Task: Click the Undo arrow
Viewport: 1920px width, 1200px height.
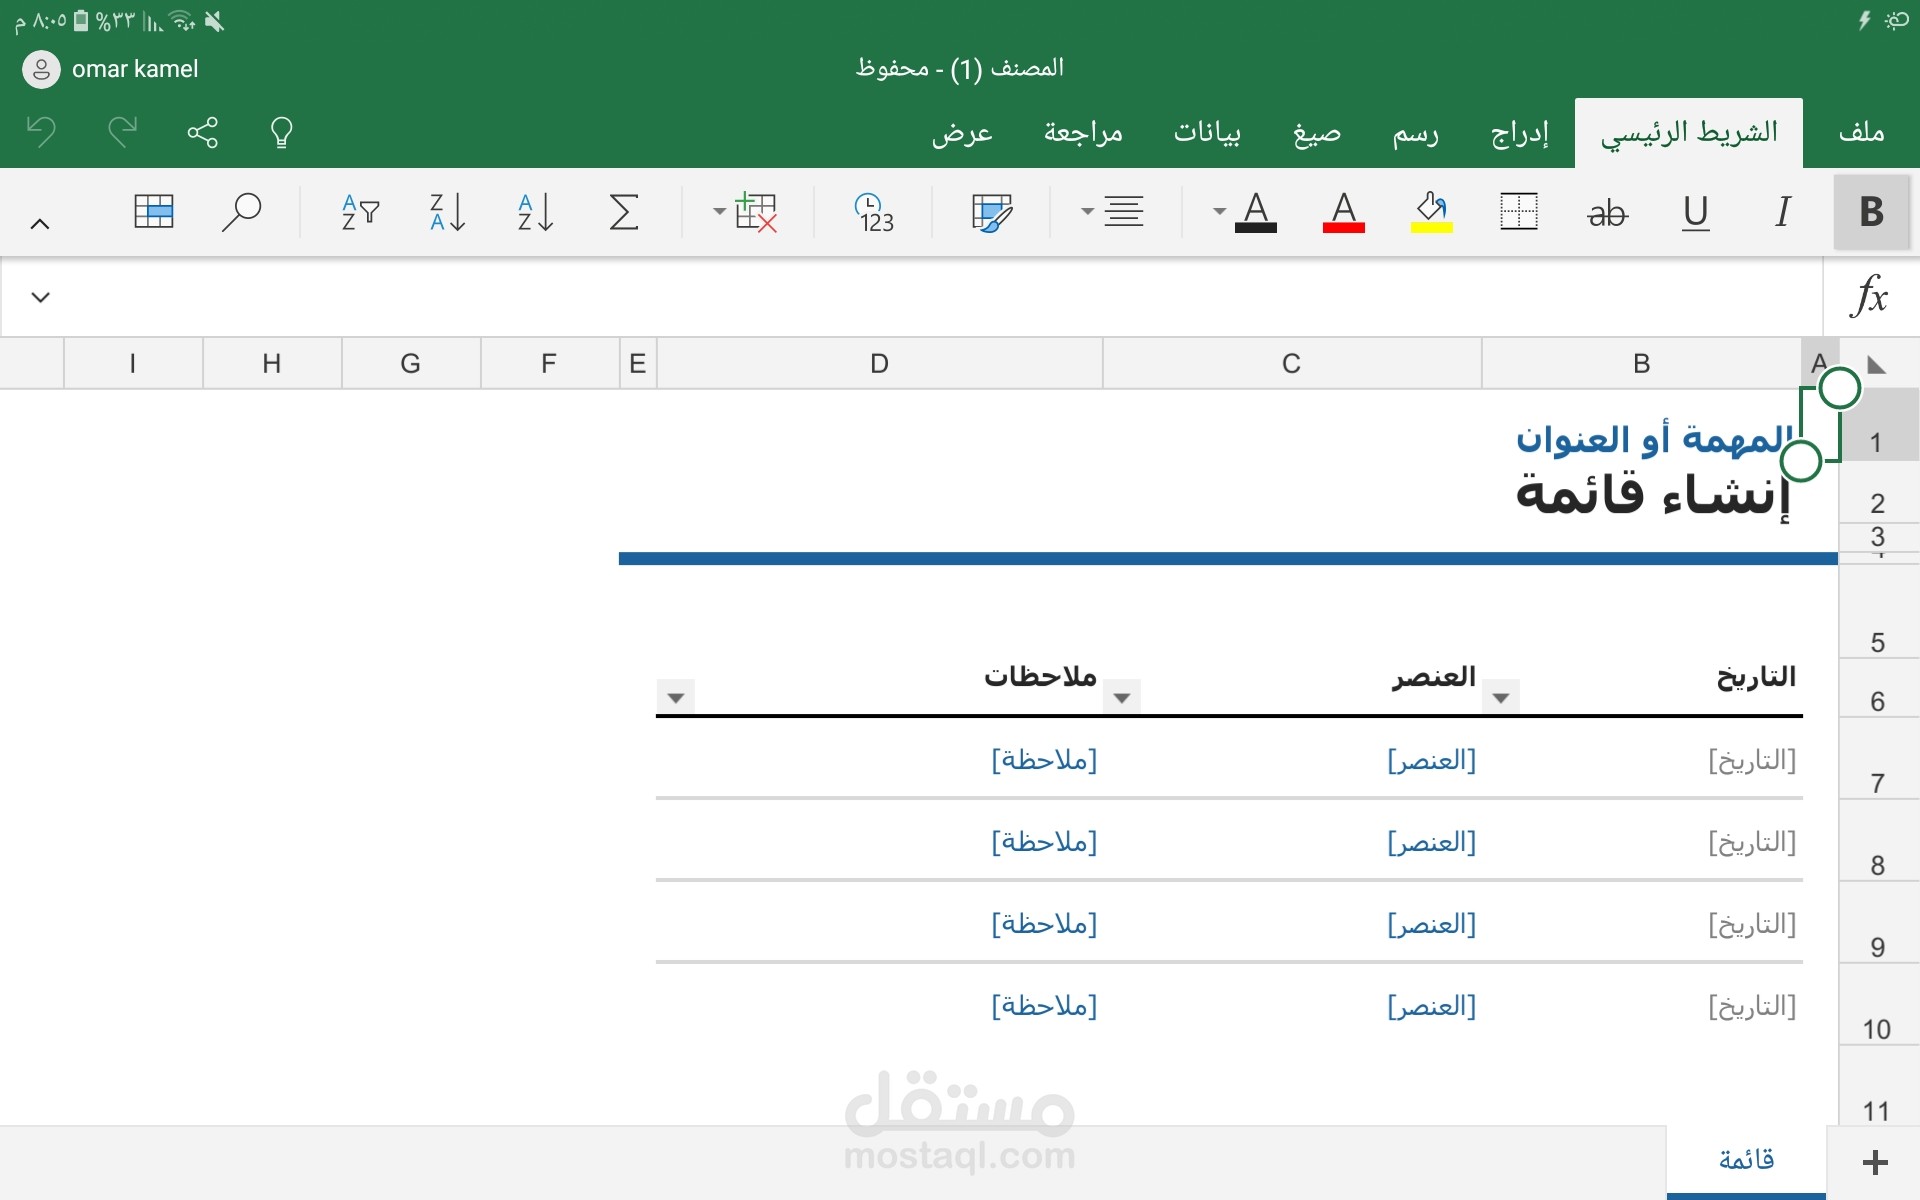Action: coord(41,132)
